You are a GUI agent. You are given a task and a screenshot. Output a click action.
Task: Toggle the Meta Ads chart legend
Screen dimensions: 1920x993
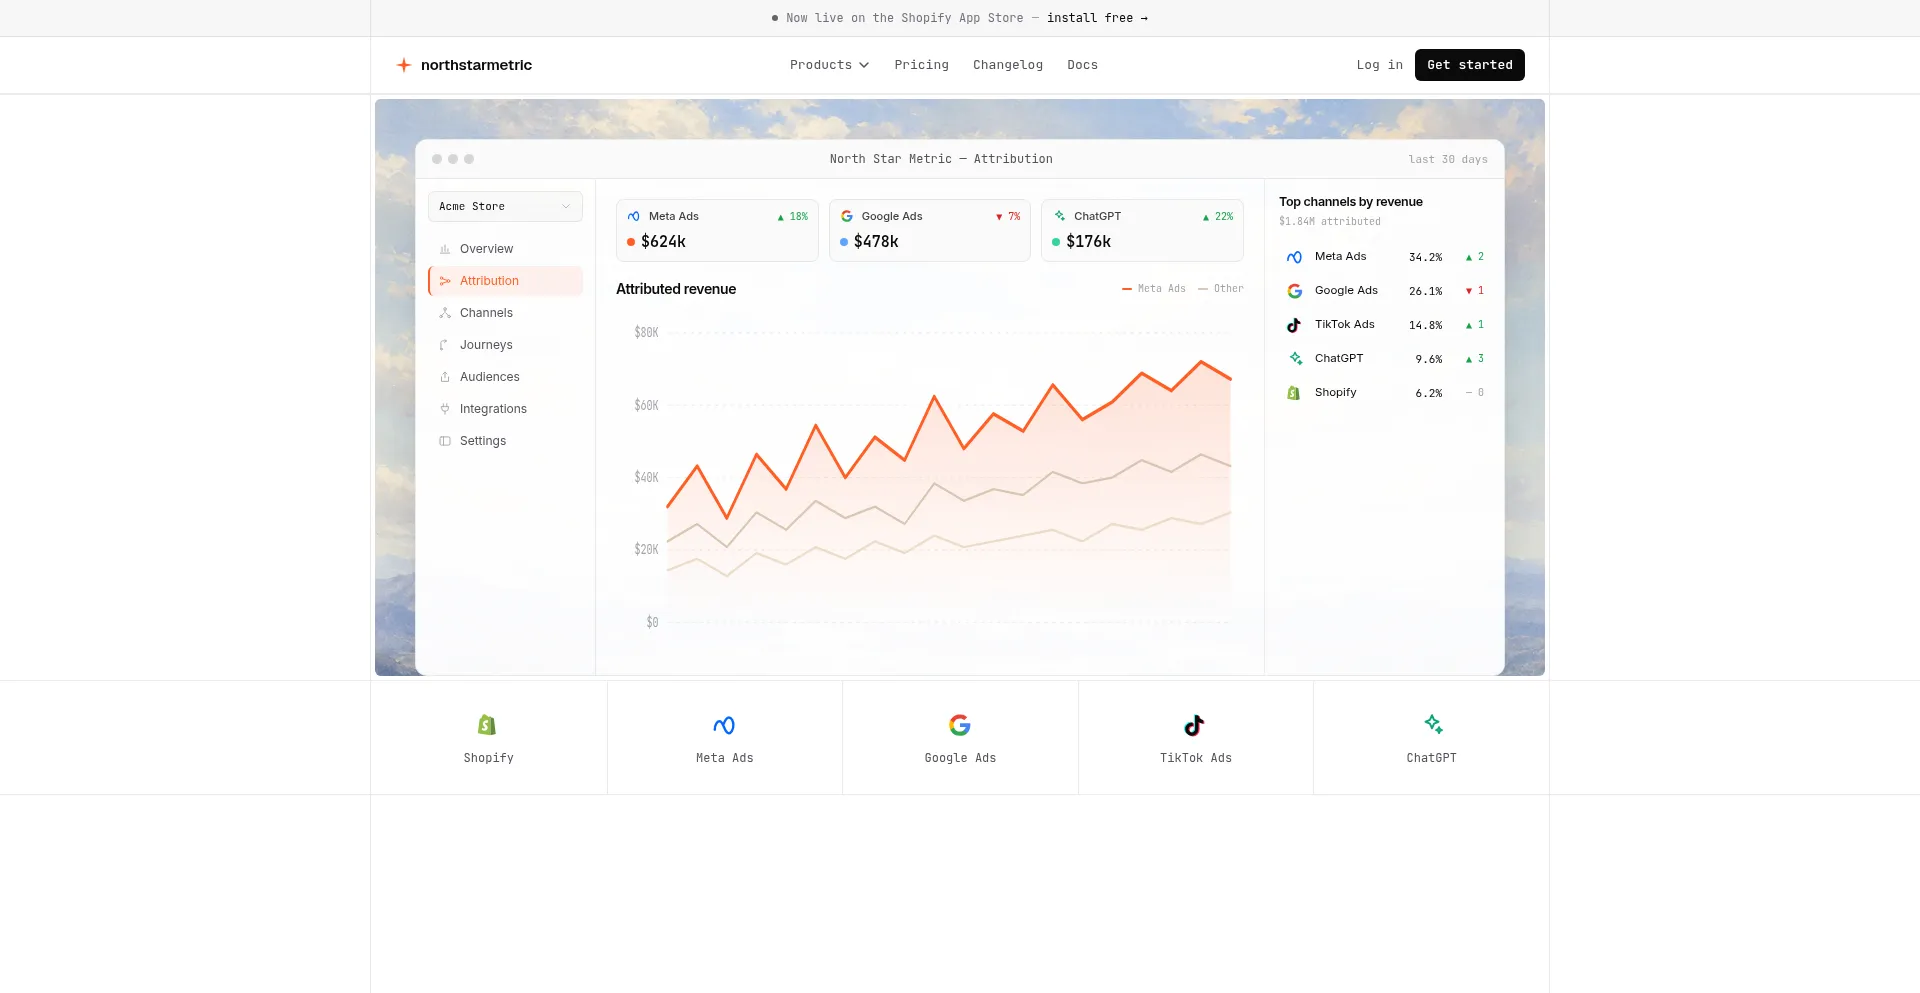1154,288
